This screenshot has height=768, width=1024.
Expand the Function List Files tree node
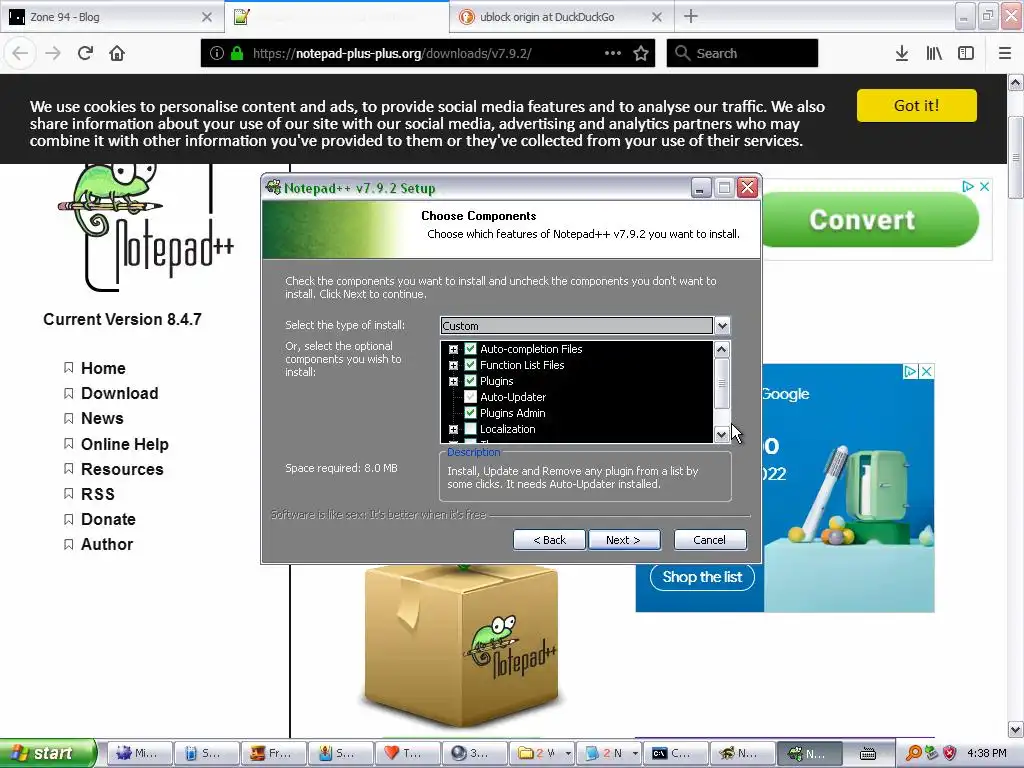[453, 365]
